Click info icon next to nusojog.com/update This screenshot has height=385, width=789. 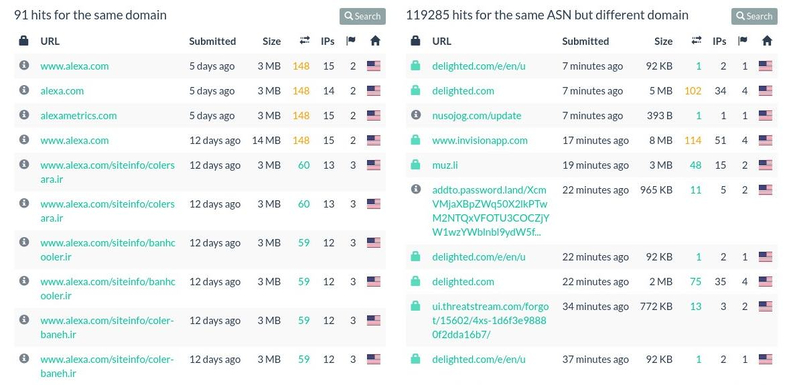pos(416,115)
